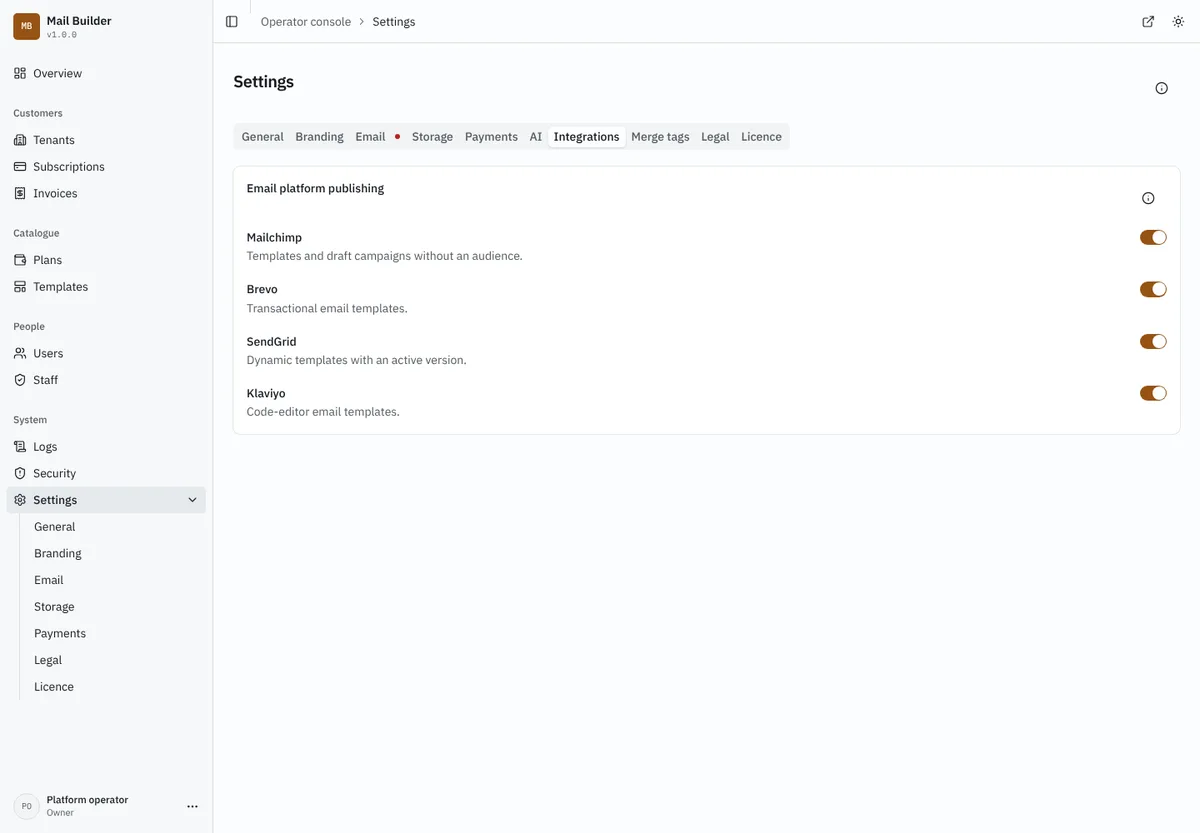The height and width of the screenshot is (833, 1200).
Task: Click the MB Mail Builder logo icon
Action: (27, 27)
